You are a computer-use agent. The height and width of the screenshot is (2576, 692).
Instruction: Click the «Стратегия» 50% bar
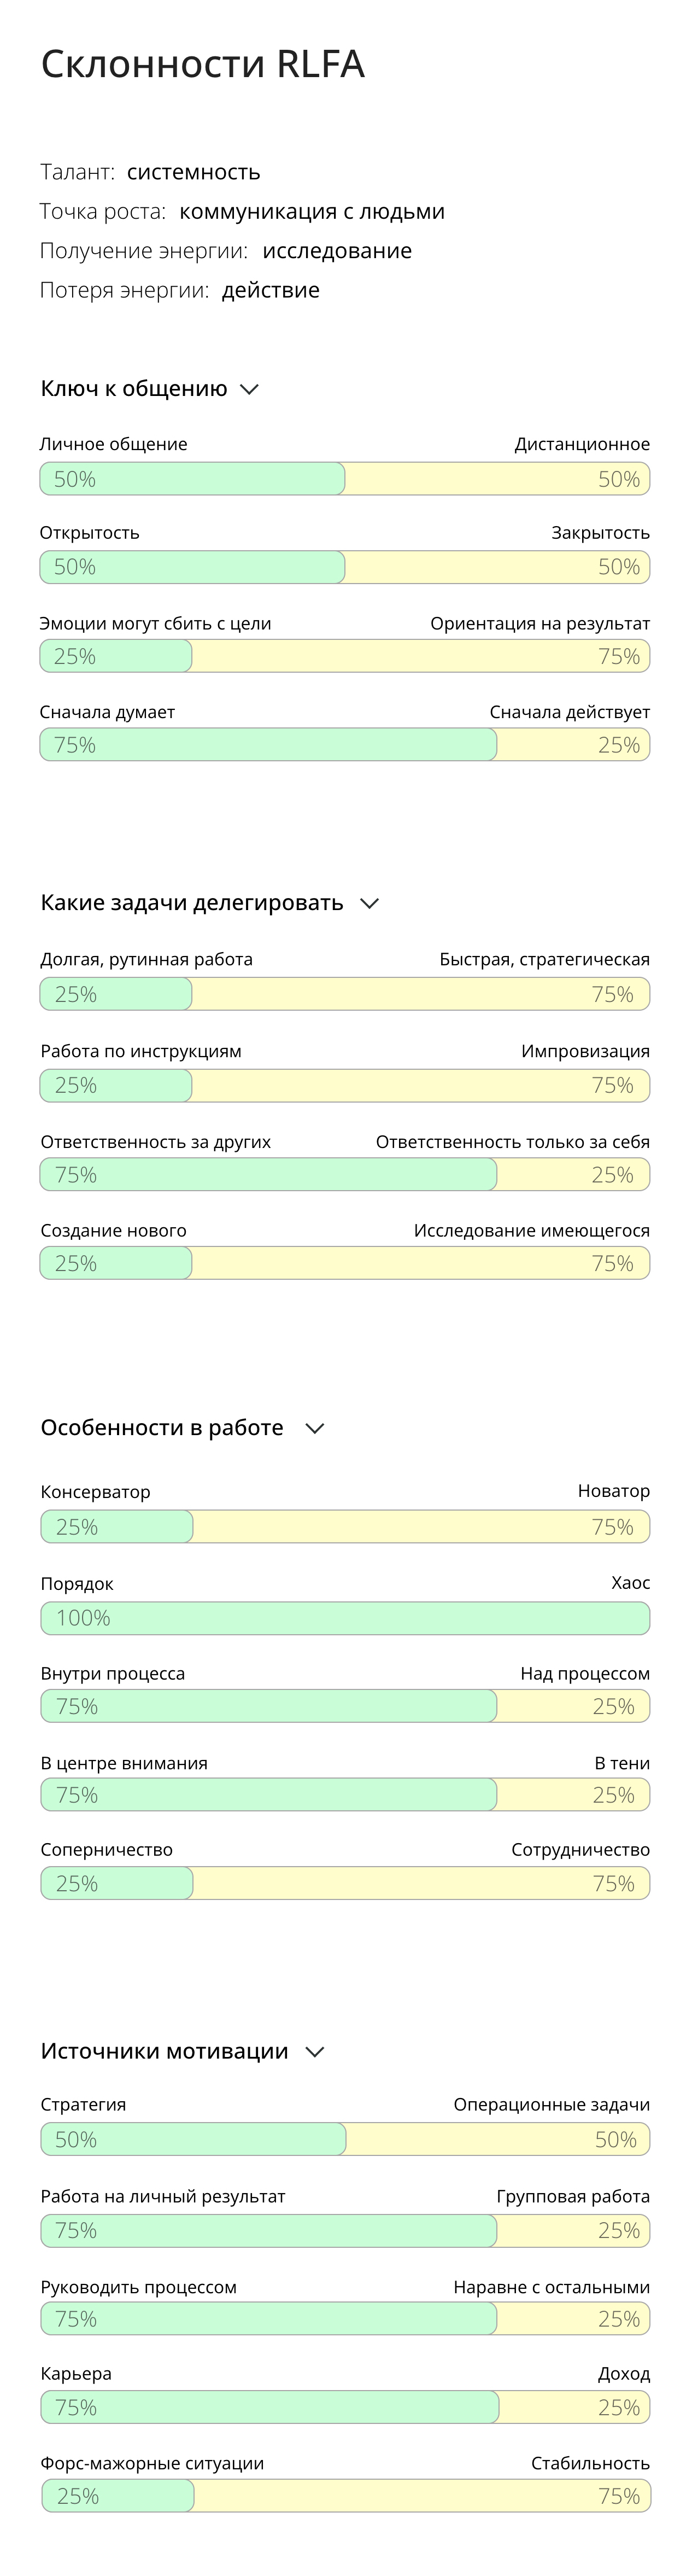[193, 2140]
